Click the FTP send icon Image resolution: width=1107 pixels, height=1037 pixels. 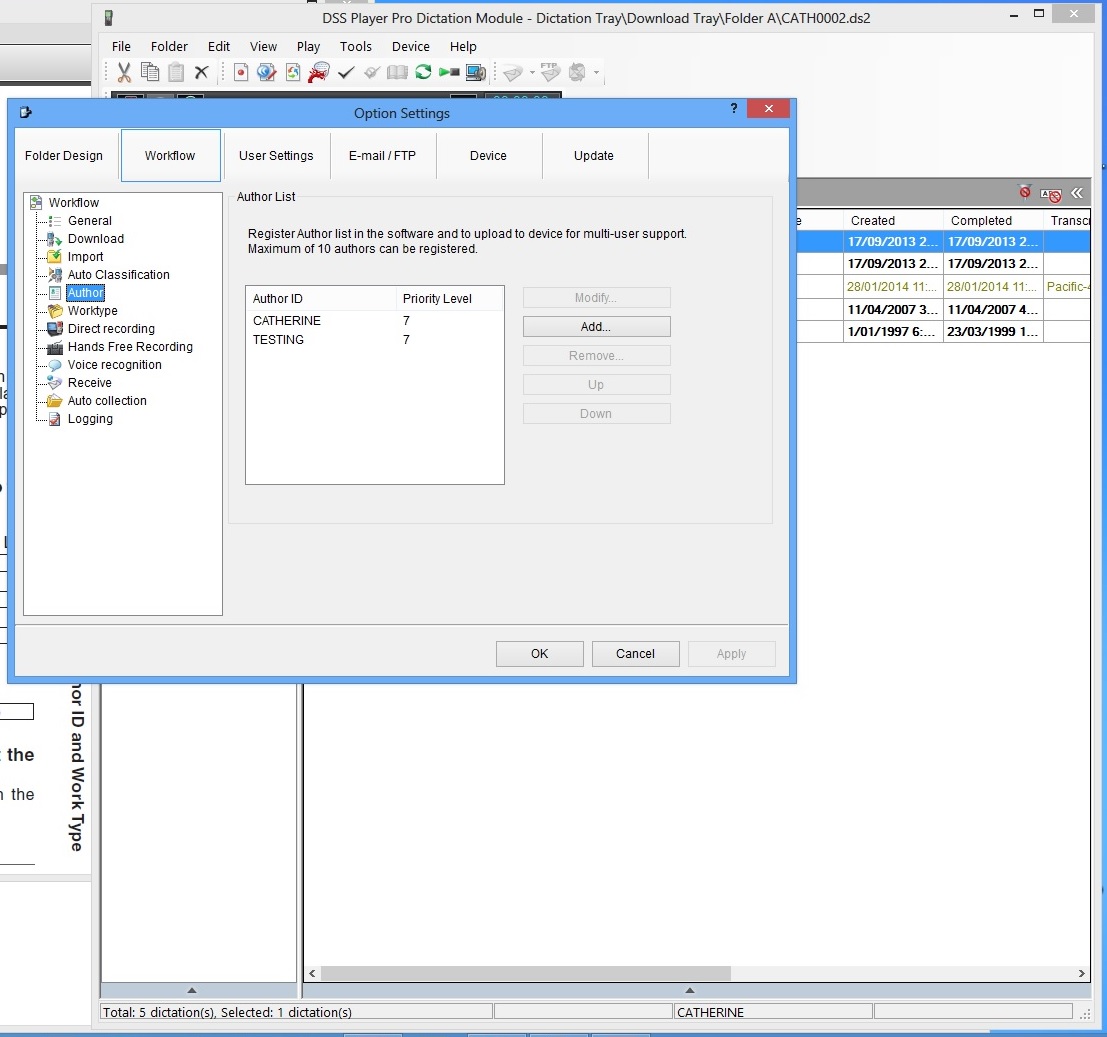[550, 72]
